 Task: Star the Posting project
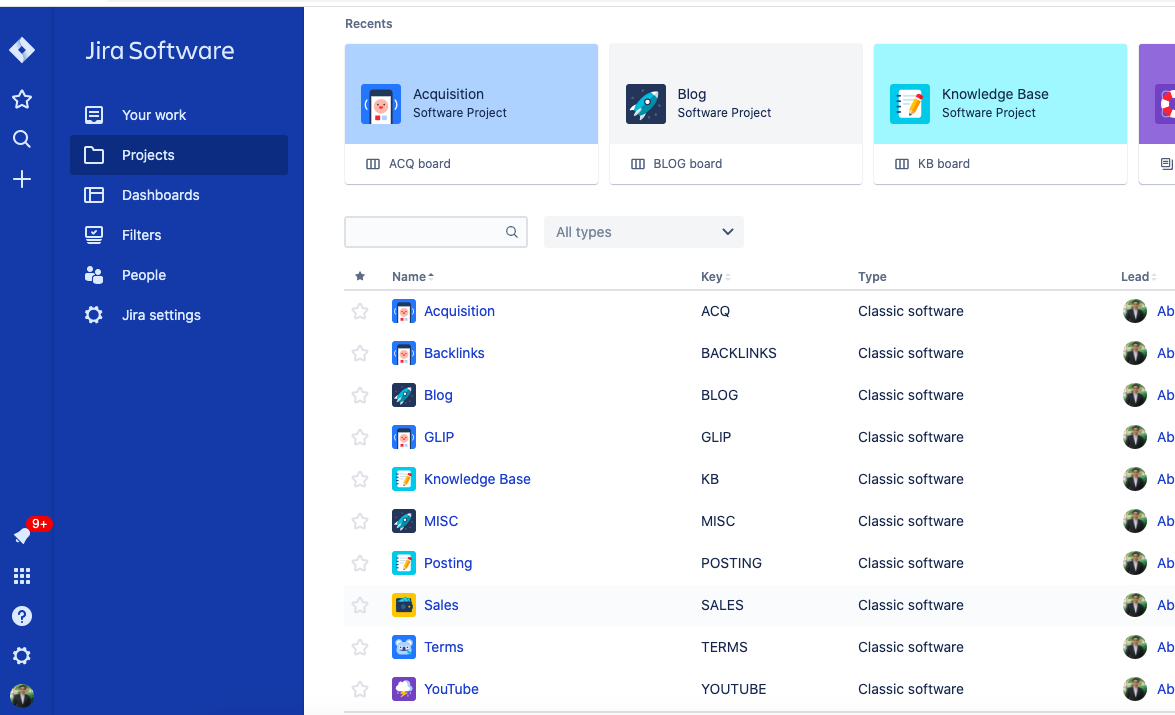coord(360,563)
